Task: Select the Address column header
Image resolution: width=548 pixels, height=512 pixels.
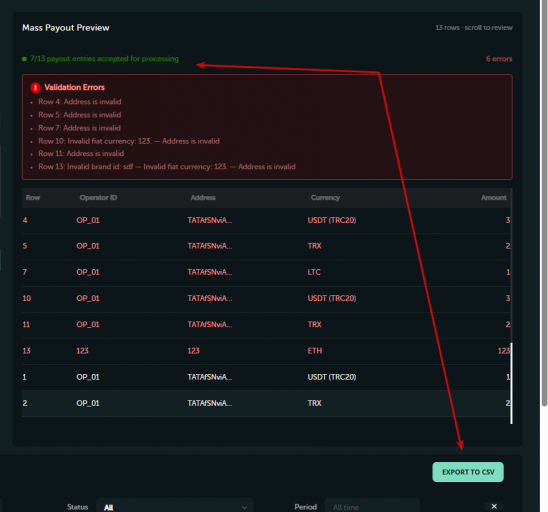Action: 203,198
